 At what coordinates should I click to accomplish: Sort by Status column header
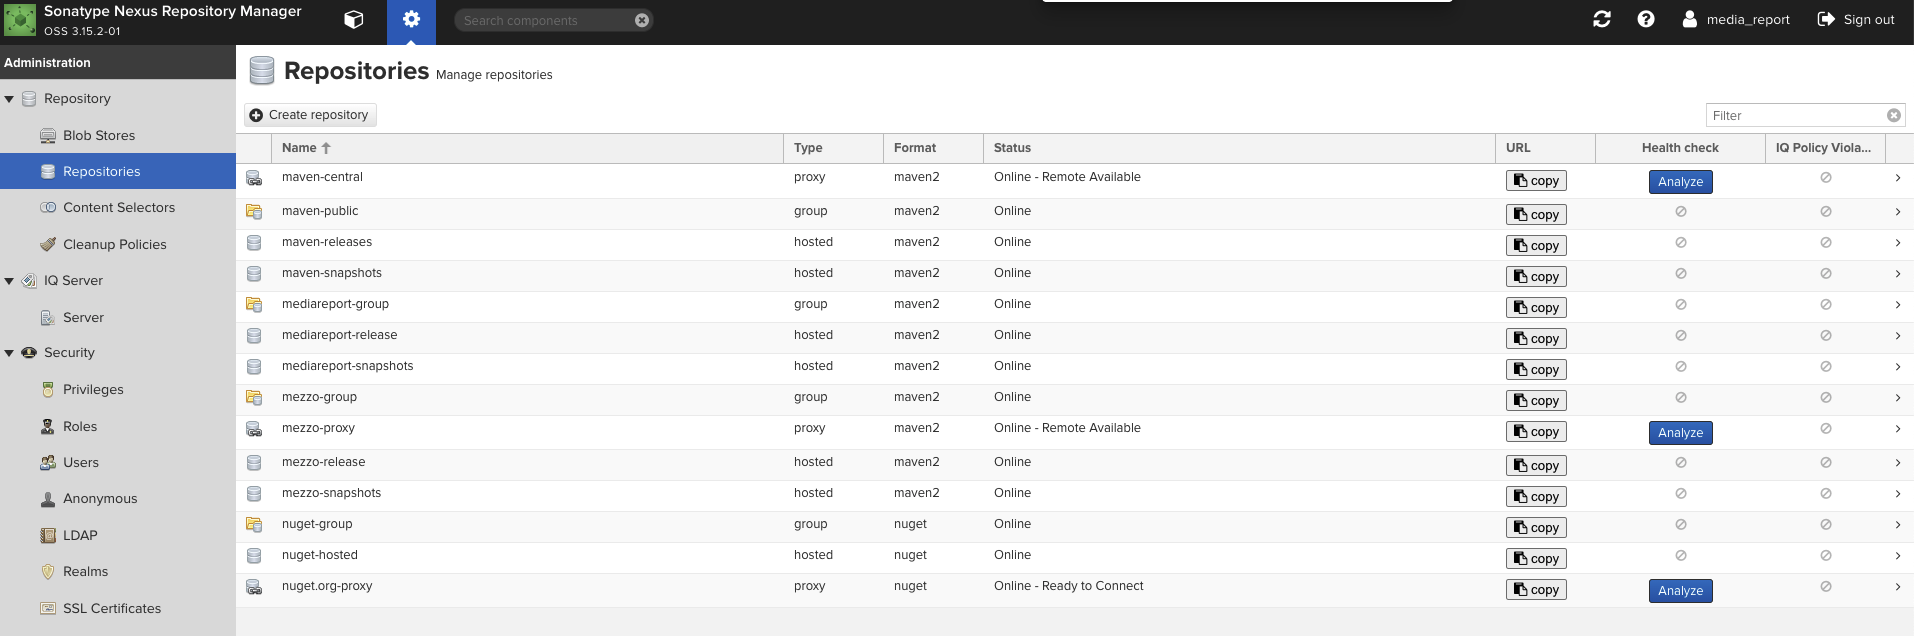click(1239, 148)
